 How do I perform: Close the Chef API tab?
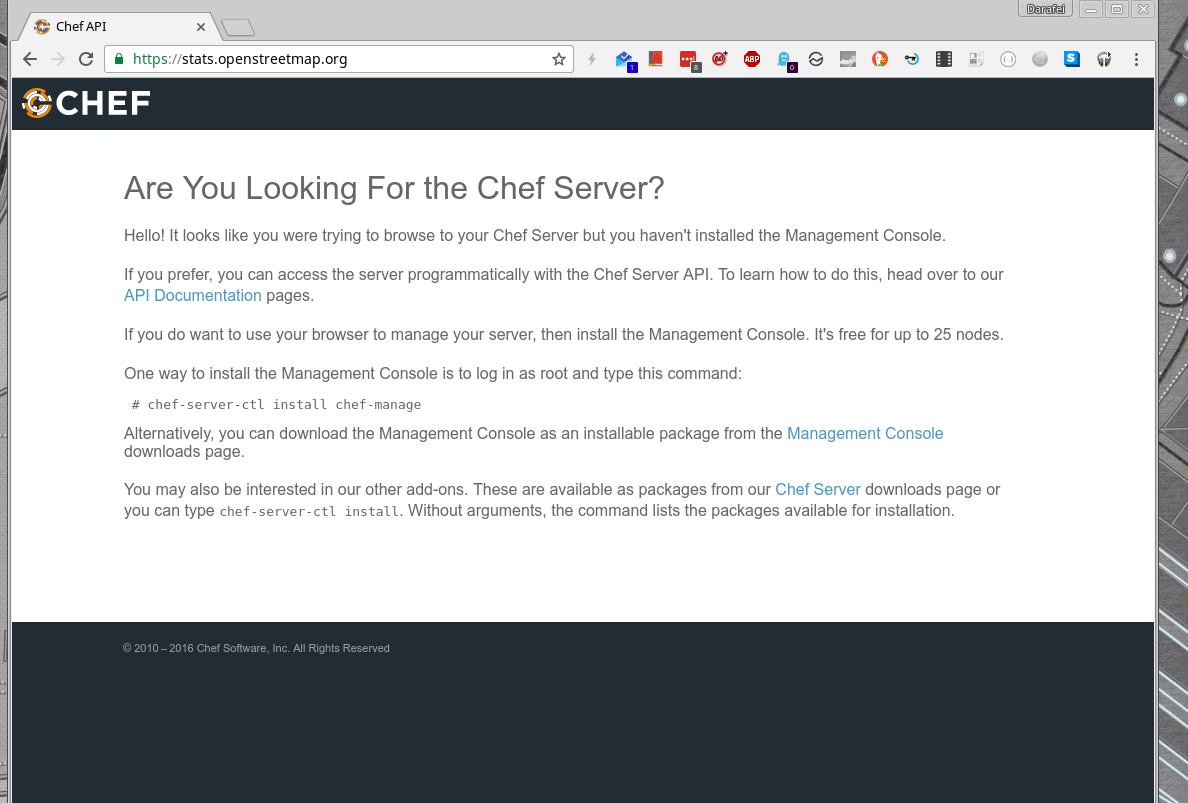click(x=201, y=27)
